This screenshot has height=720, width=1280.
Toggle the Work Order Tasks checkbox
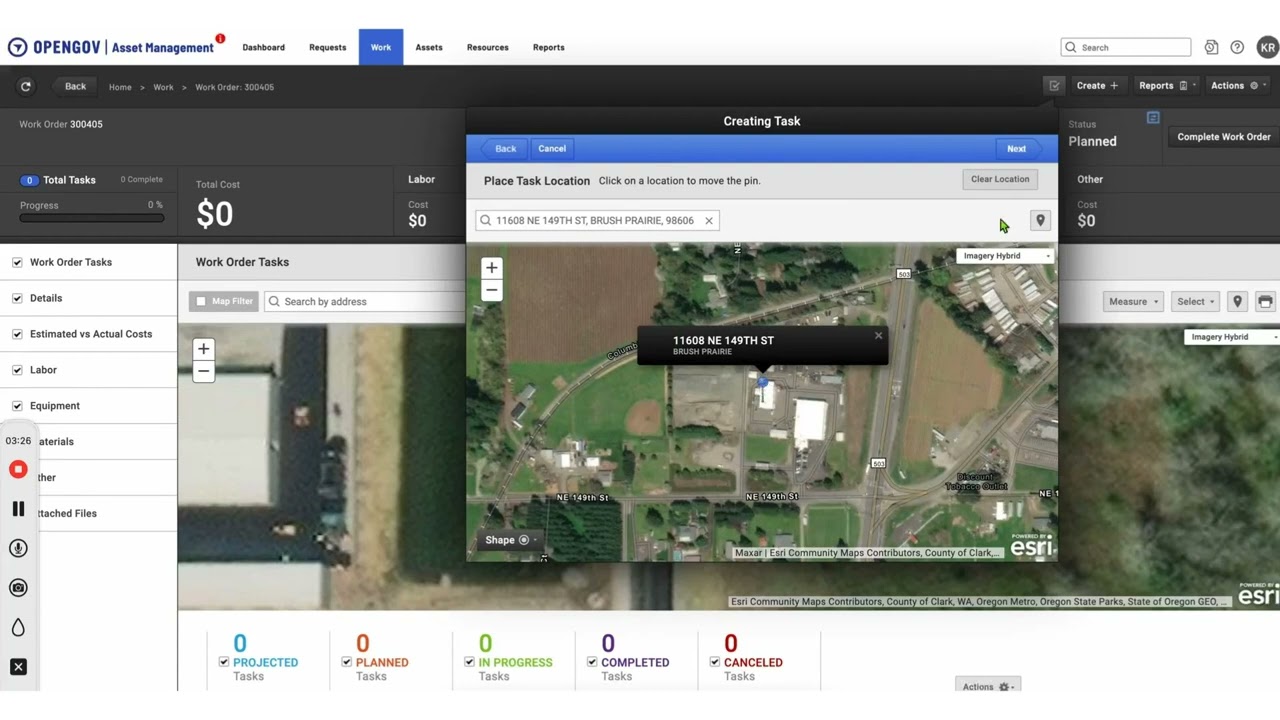pos(17,262)
